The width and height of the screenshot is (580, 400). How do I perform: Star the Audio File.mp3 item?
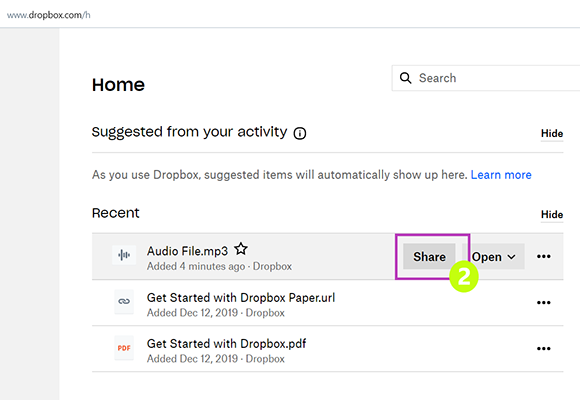241,249
